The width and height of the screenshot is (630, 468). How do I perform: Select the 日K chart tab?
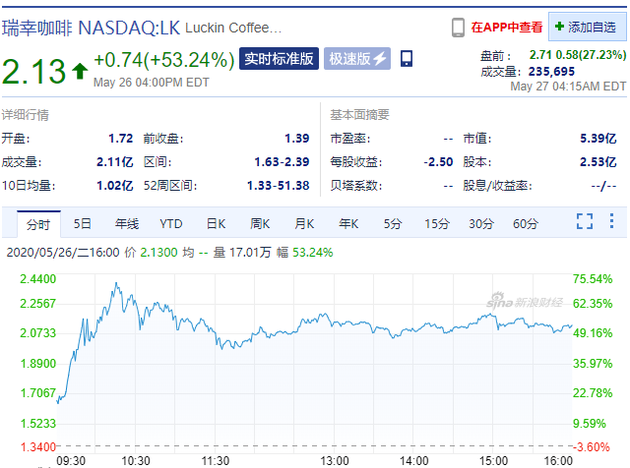click(x=216, y=223)
